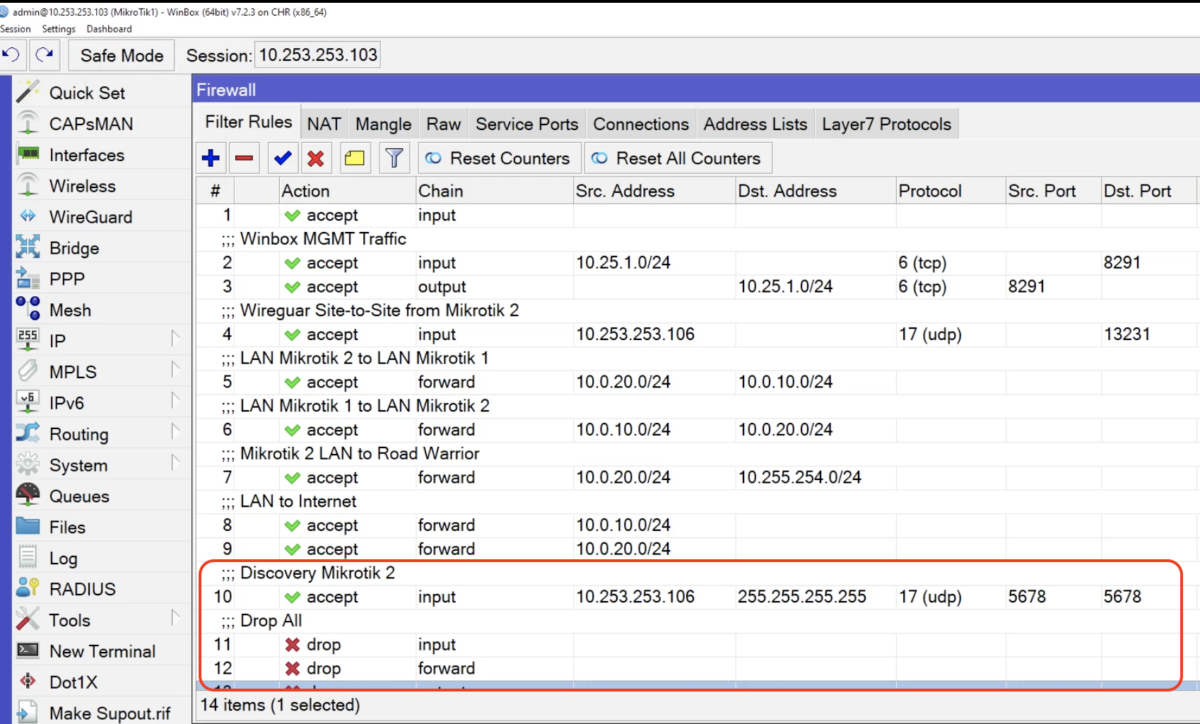Switch to the Filter Rules tab

(248, 122)
